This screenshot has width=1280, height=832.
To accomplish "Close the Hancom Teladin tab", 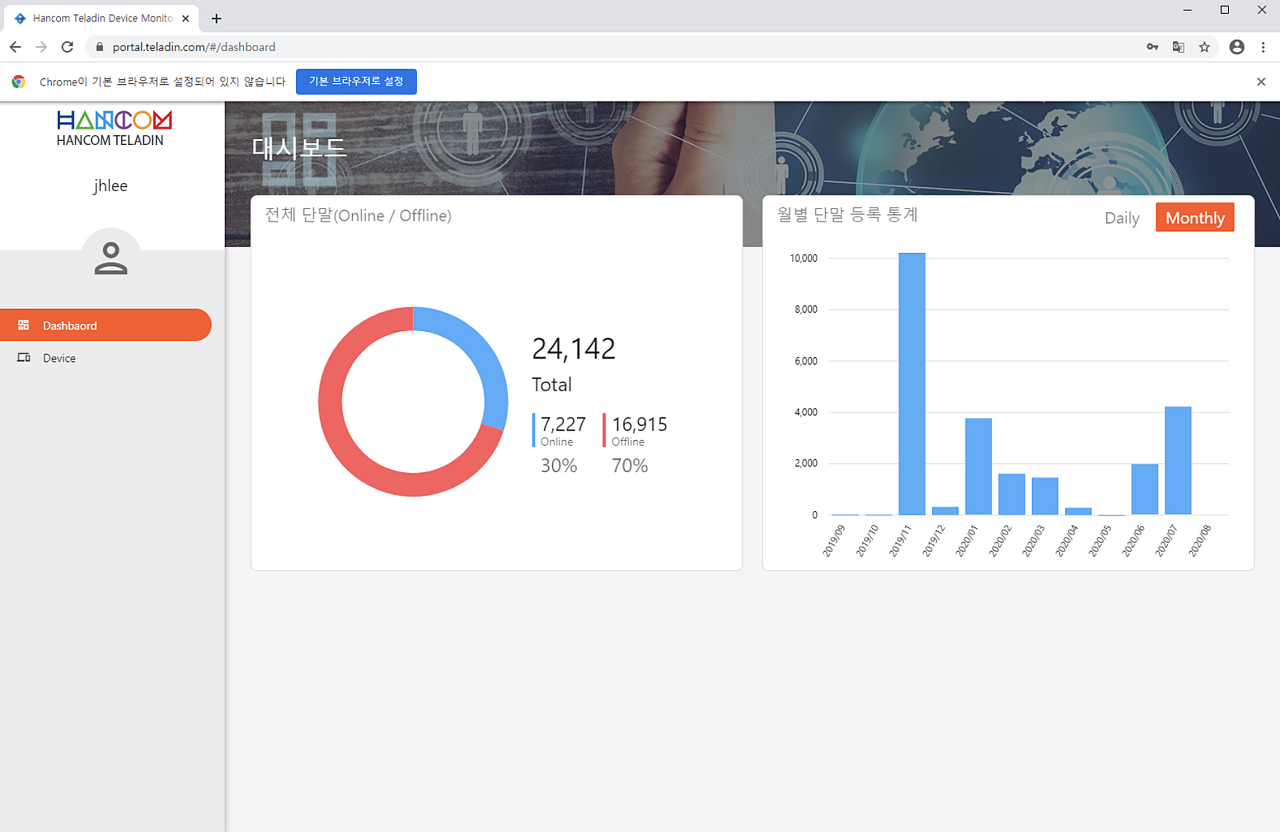I will (185, 18).
